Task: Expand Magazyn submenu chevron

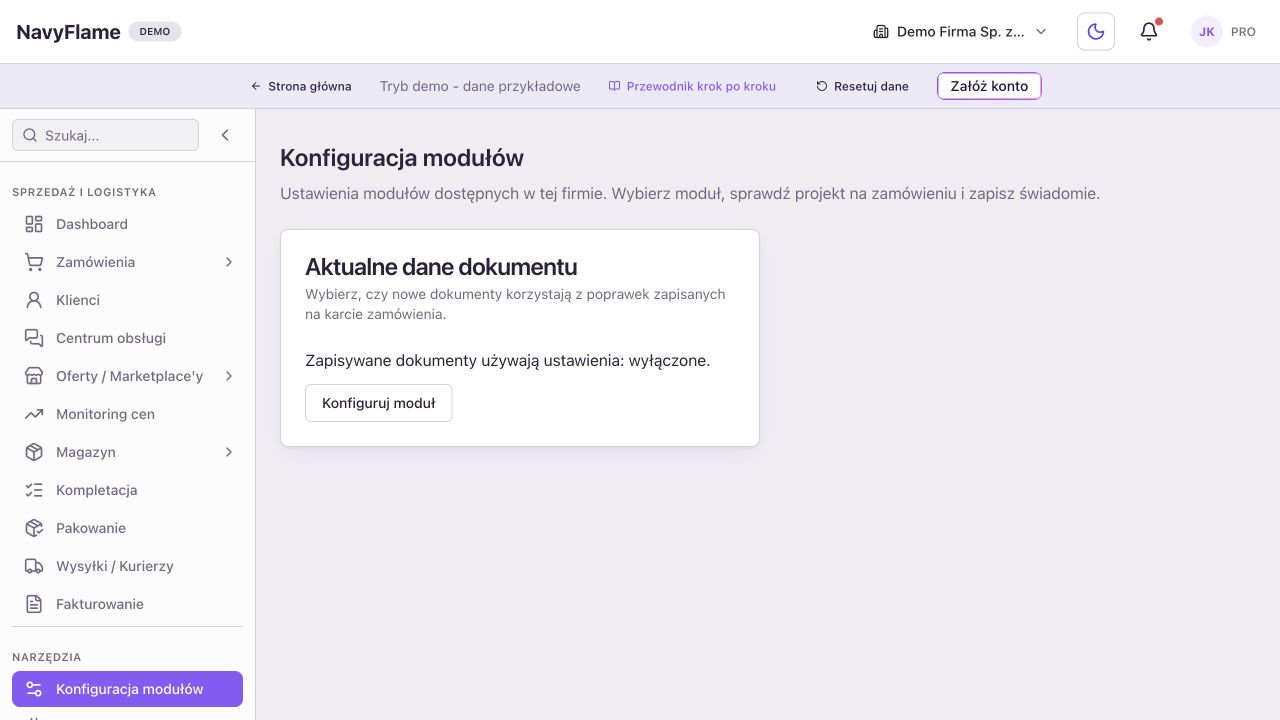Action: [229, 452]
